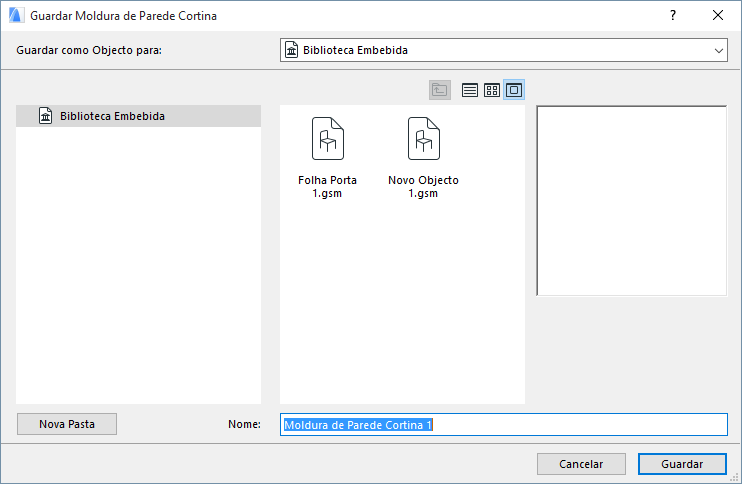Viewport: 742px width, 484px height.
Task: Switch to small icons grid view
Action: (492, 90)
